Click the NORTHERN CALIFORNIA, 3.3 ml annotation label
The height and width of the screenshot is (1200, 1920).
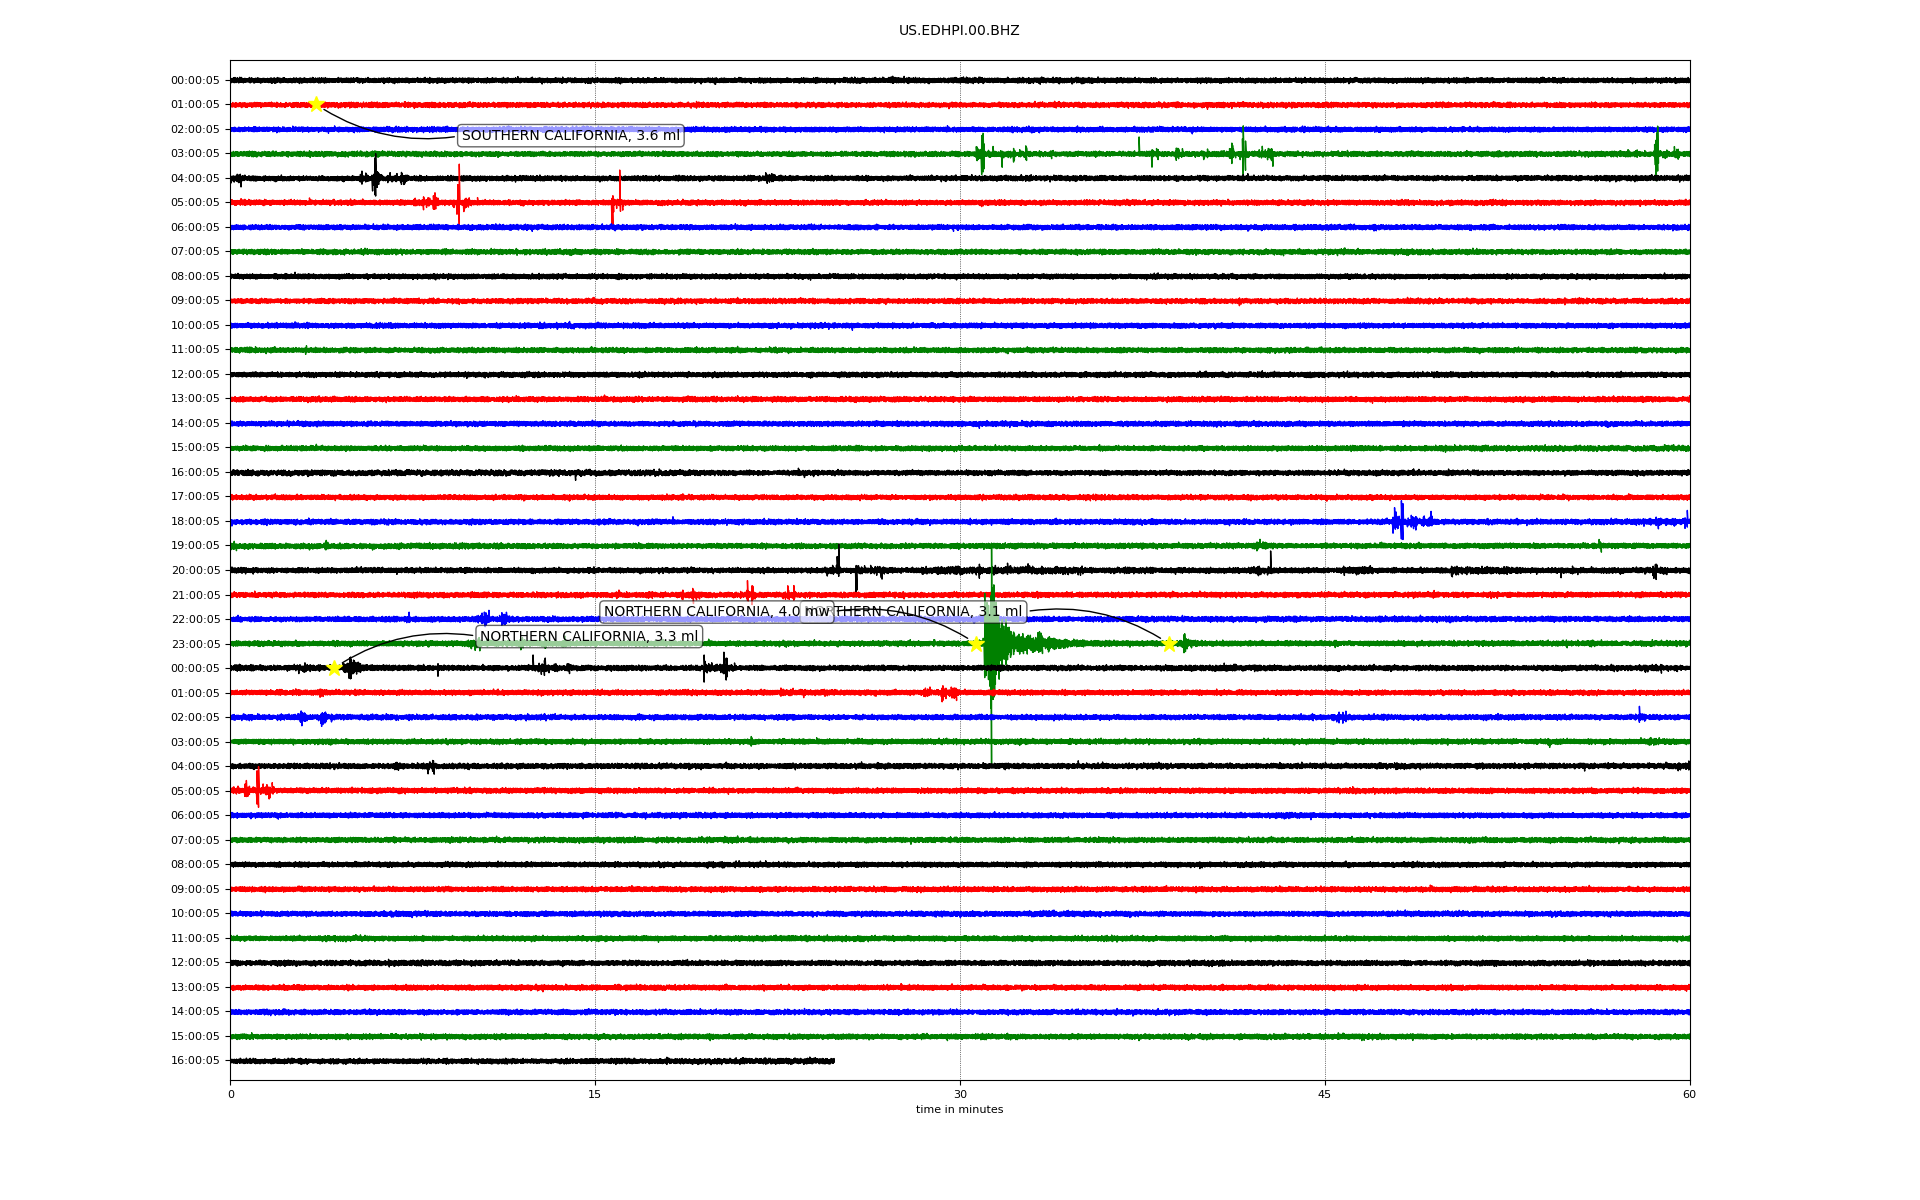click(588, 637)
